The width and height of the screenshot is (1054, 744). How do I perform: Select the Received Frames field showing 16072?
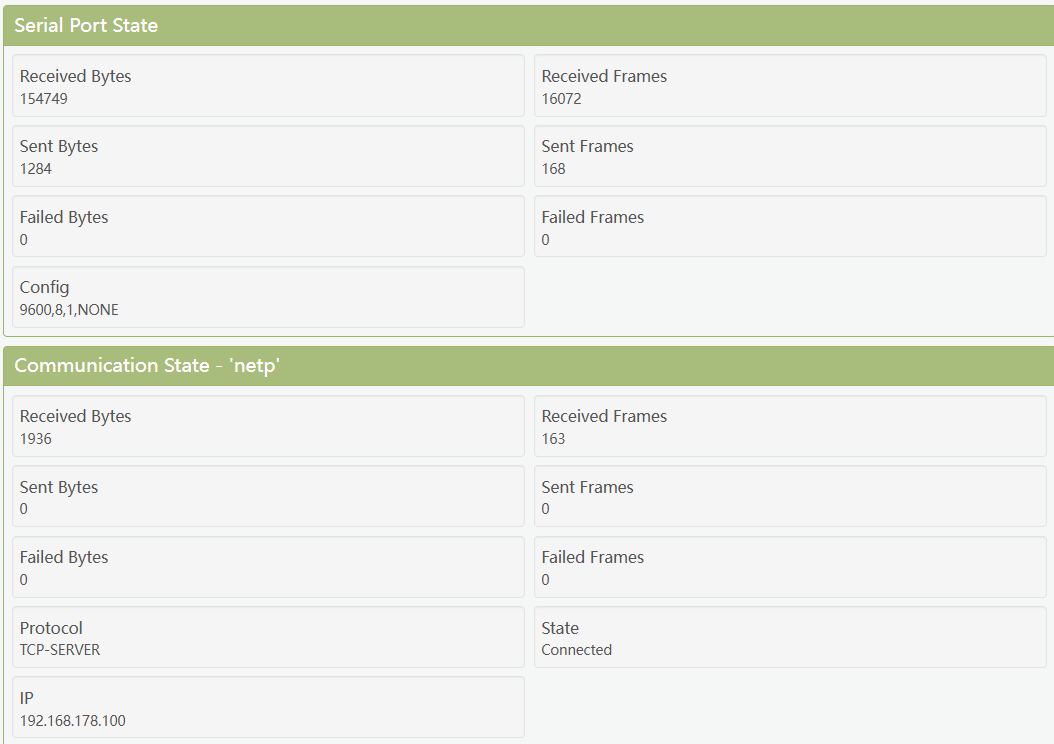(790, 86)
